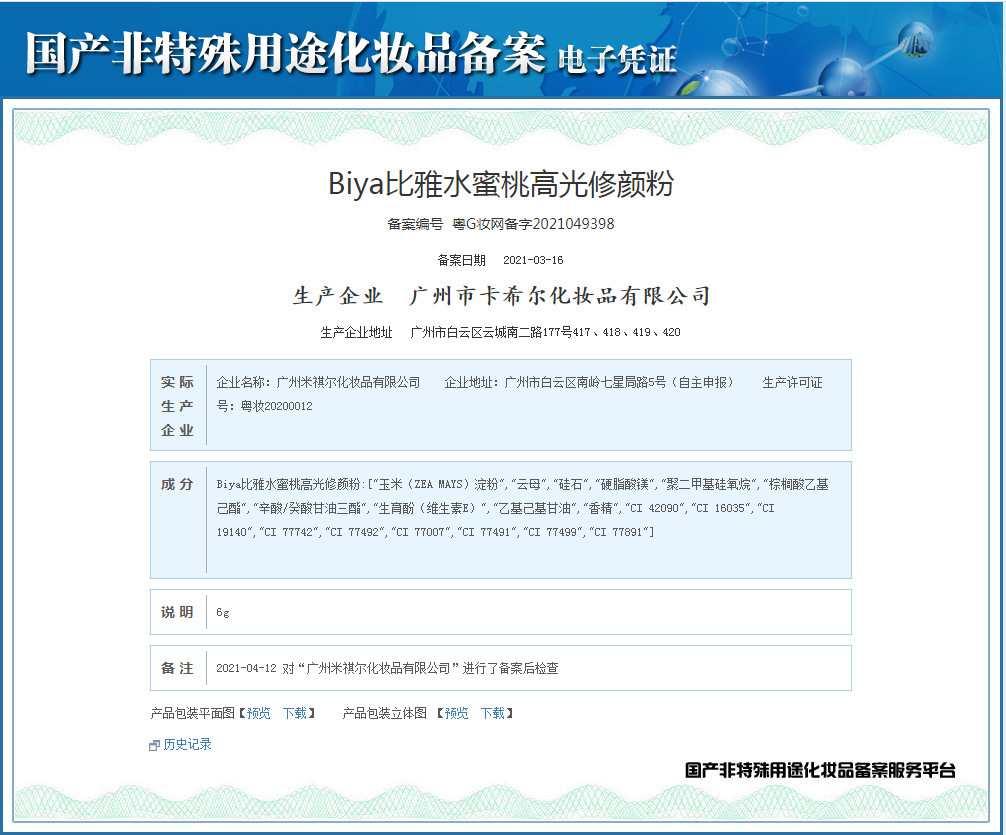This screenshot has height=835, width=1006.
Task: Click the 国产非特殊用途化妆品备案服务平台 footer text
Action: point(821,770)
